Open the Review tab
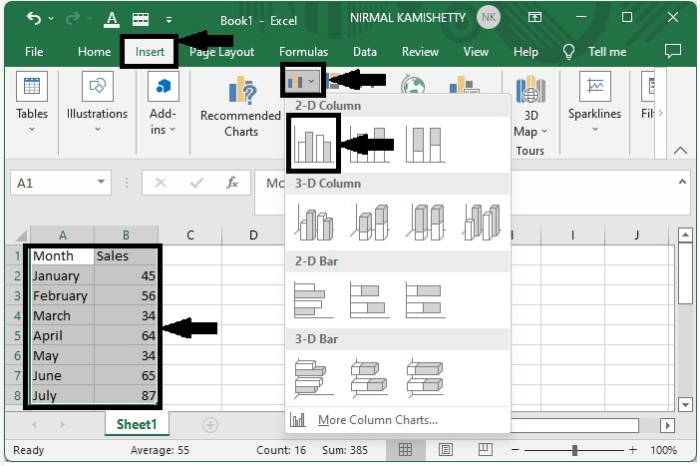This screenshot has width=700, height=466. pyautogui.click(x=420, y=52)
